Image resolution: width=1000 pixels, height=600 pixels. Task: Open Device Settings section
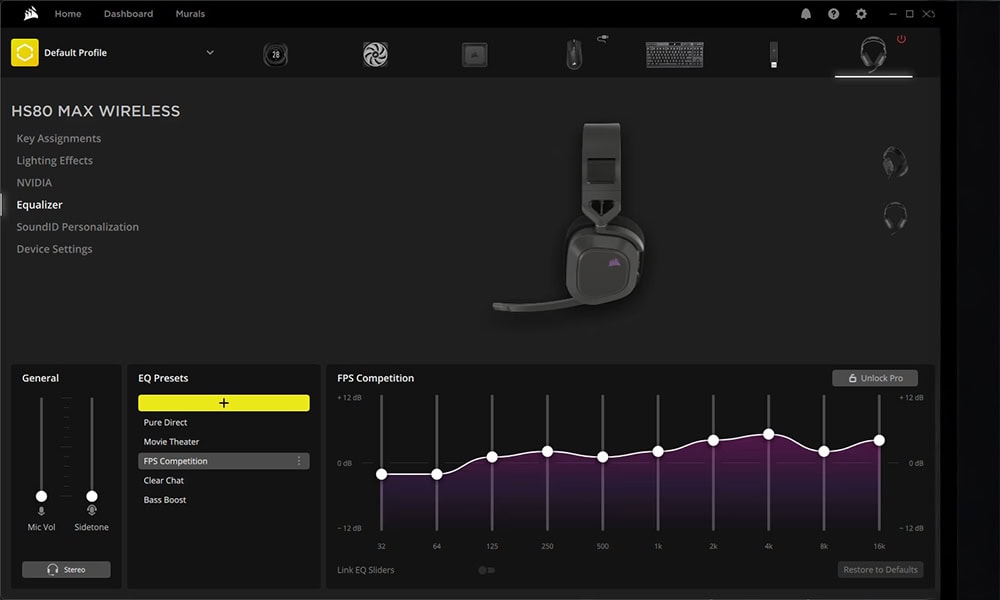point(54,249)
